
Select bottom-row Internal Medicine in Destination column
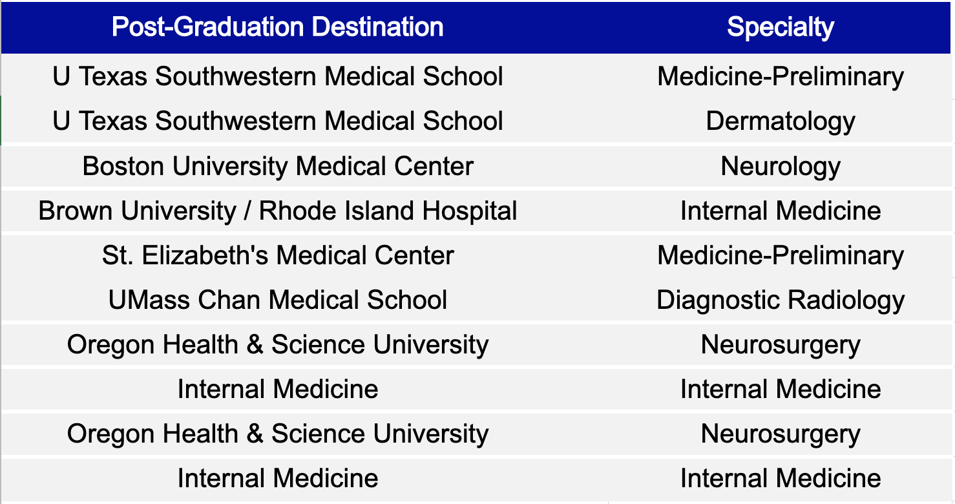(277, 478)
